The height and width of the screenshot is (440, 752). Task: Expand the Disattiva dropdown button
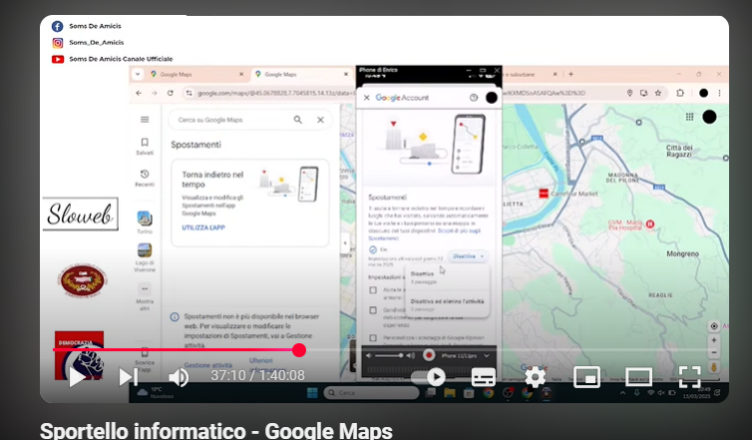pyautogui.click(x=468, y=256)
